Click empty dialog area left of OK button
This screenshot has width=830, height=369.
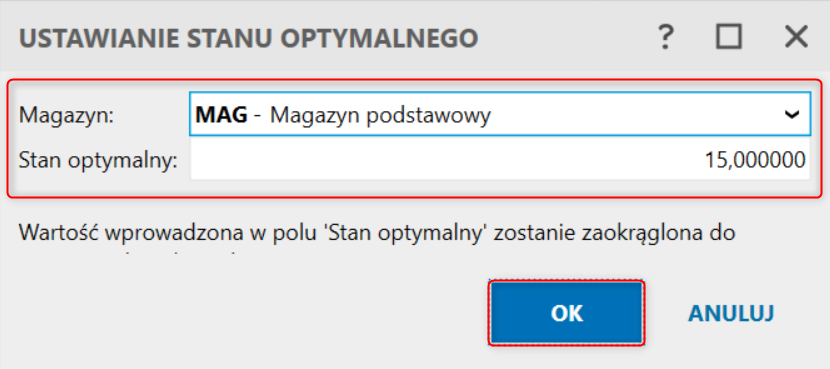pos(249,313)
